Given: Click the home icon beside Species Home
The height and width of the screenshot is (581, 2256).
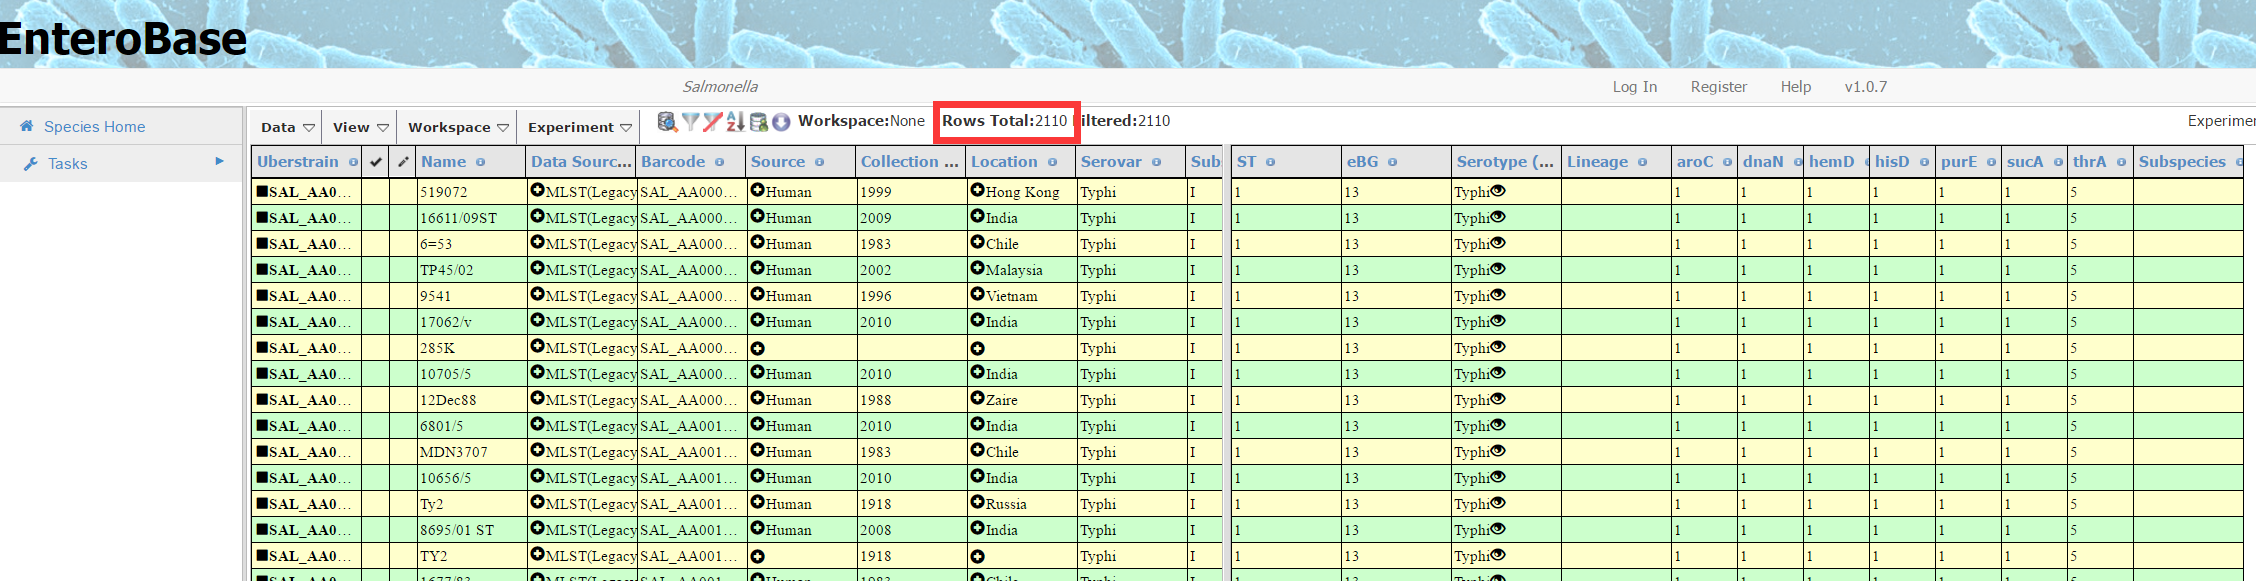Looking at the screenshot, I should pos(27,126).
